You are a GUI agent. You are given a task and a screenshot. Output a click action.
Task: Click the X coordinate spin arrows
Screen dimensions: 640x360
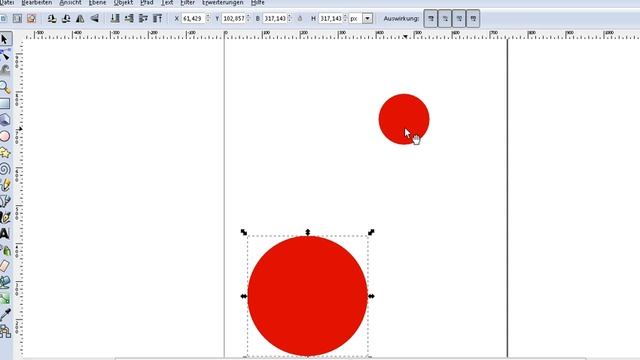[208, 18]
